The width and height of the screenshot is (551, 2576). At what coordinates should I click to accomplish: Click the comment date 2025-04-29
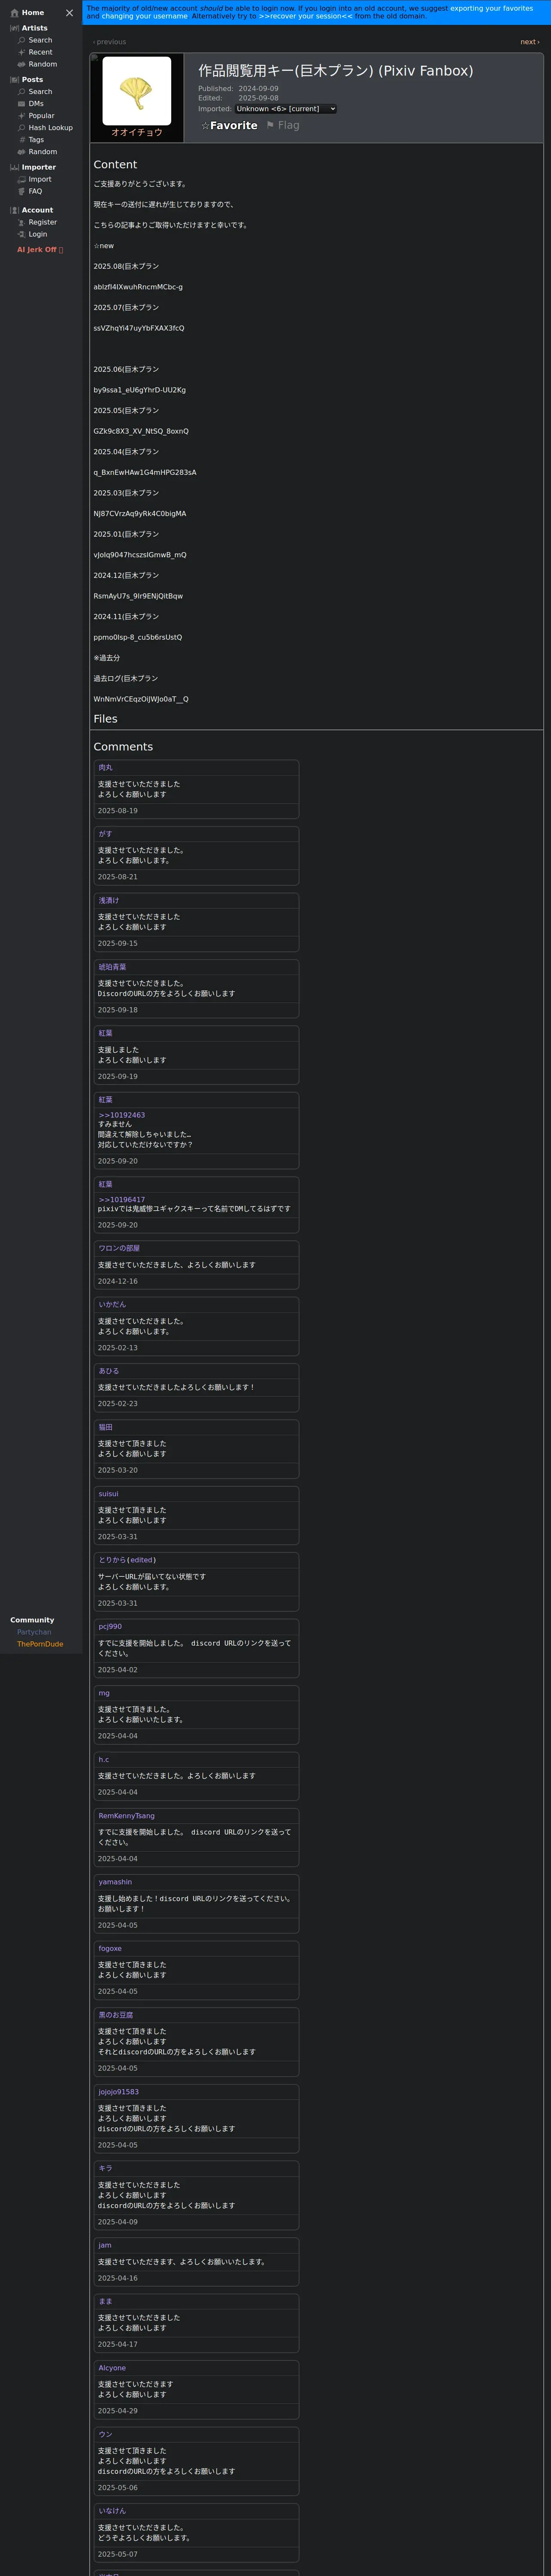[x=118, y=2411]
